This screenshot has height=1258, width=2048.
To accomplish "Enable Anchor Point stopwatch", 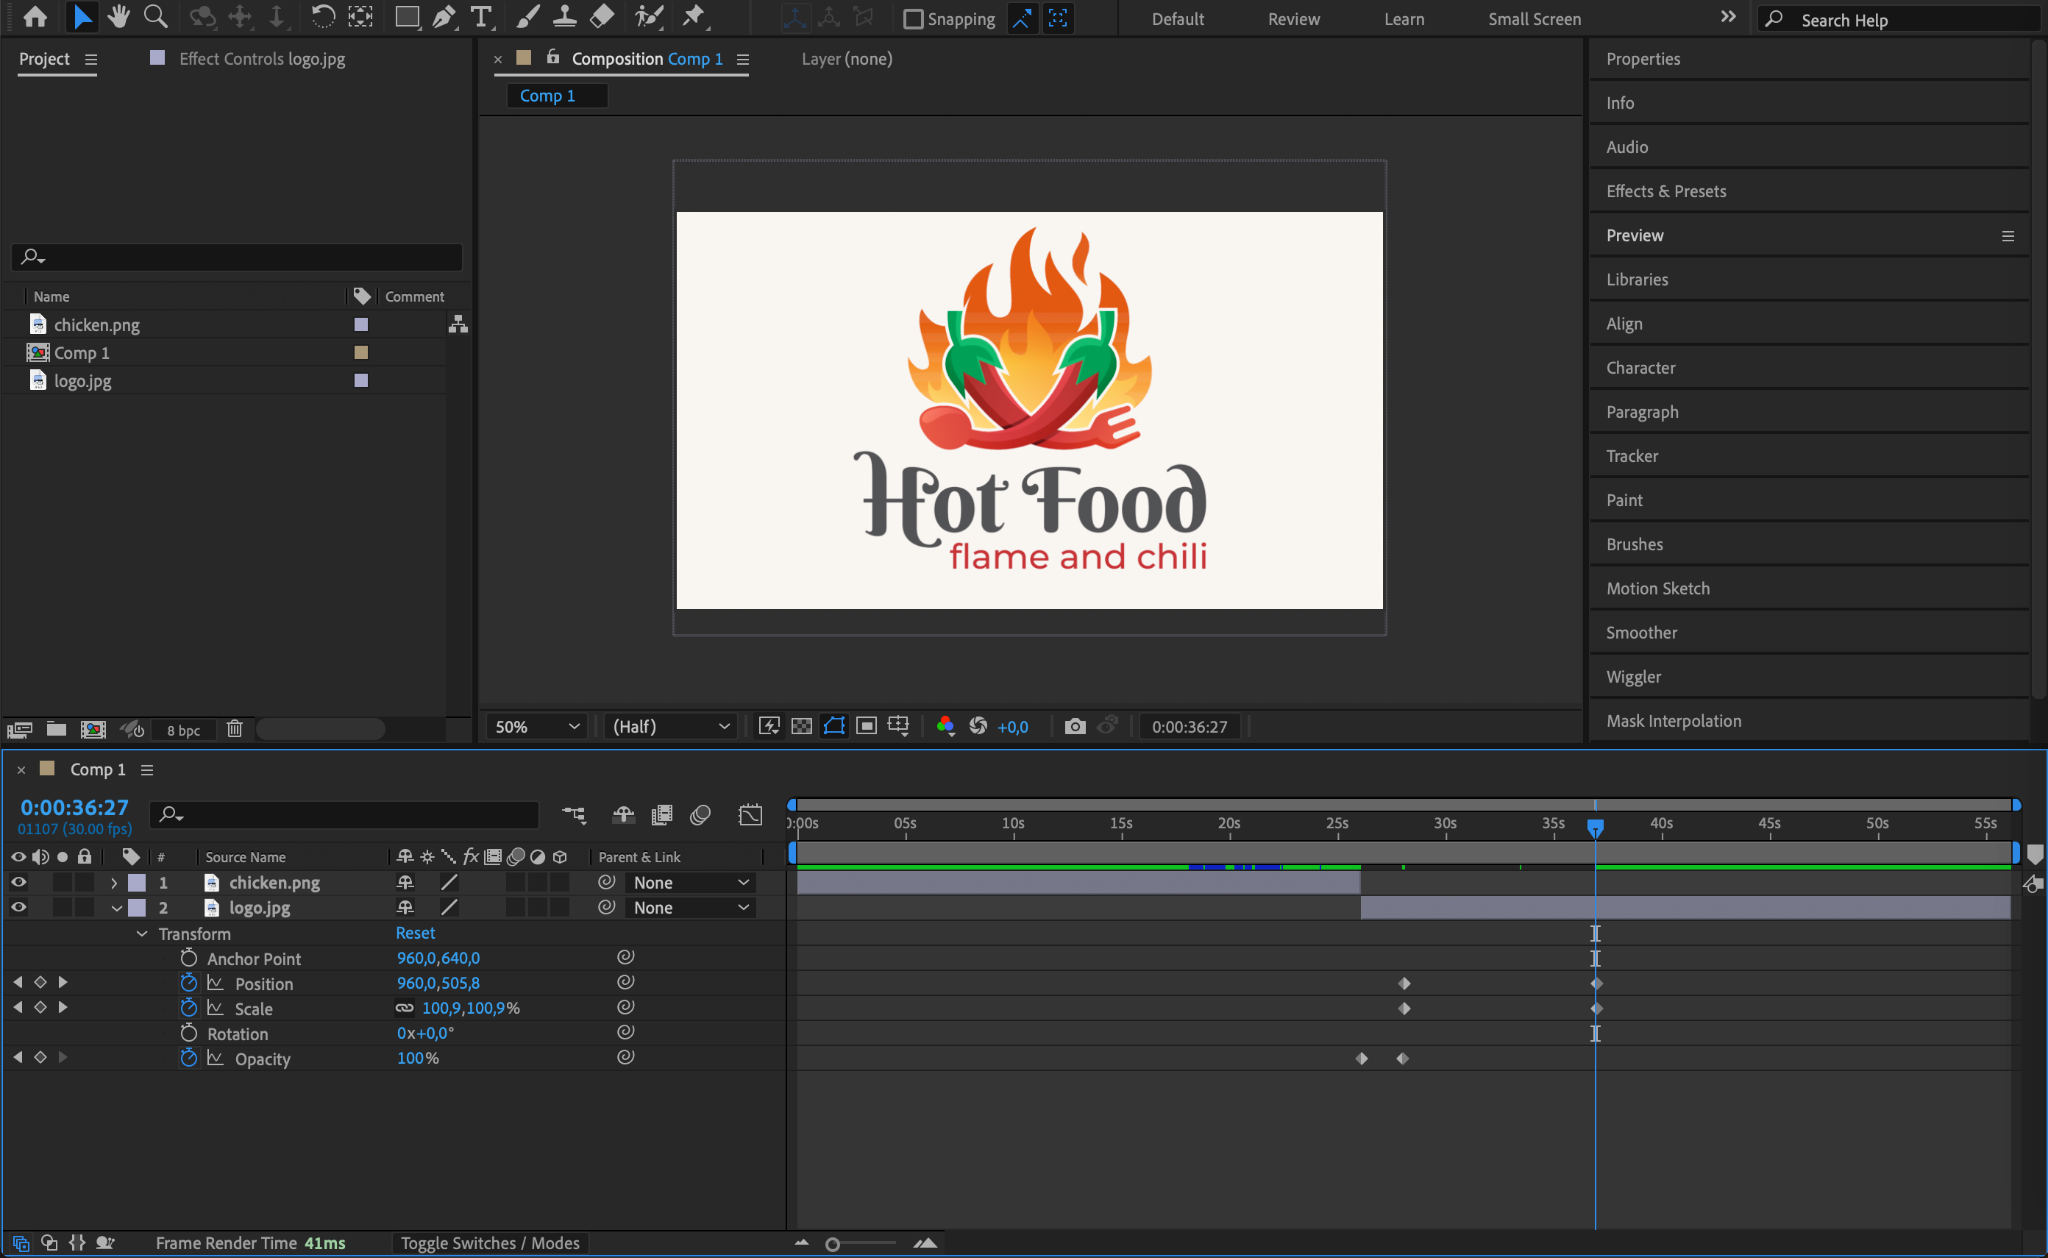I will pos(189,958).
